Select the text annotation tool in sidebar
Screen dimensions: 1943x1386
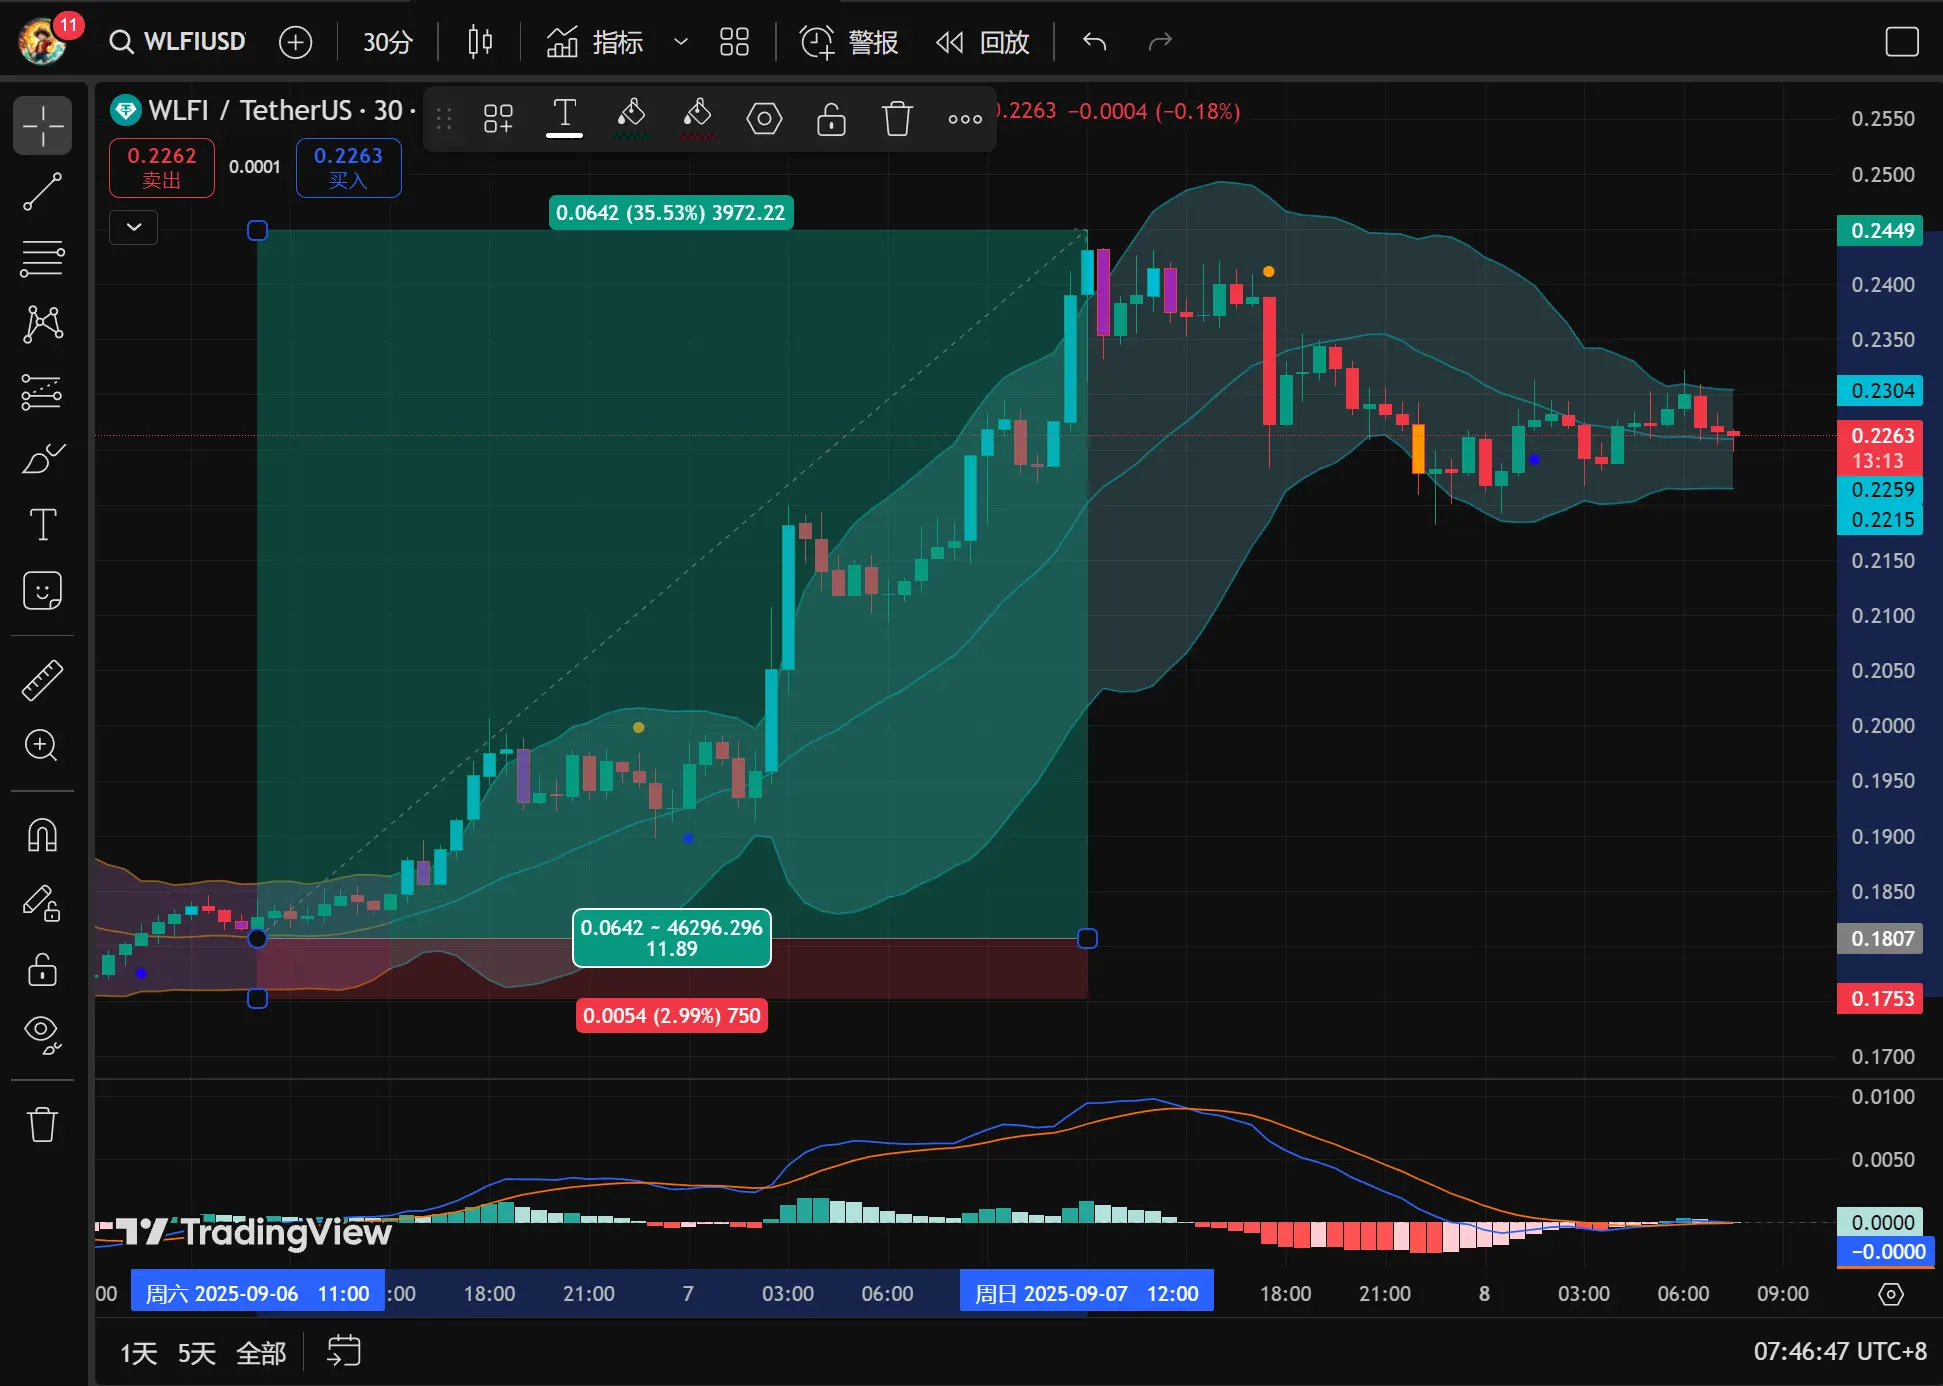click(x=42, y=524)
